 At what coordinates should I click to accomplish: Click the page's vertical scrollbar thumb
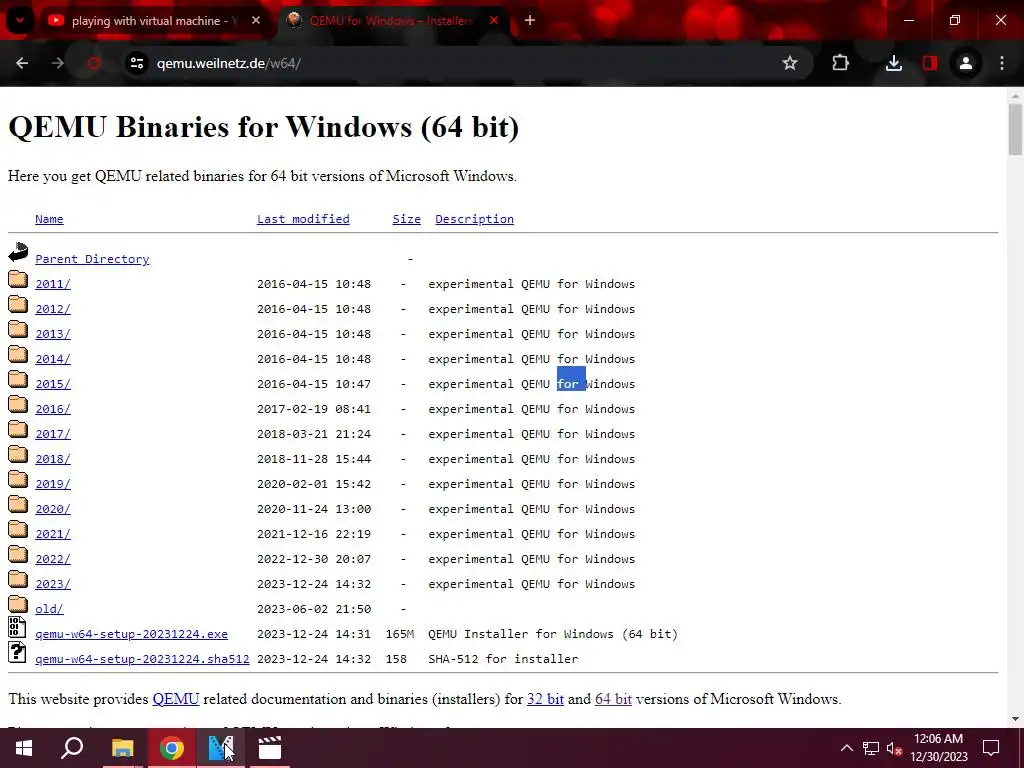(x=1015, y=129)
